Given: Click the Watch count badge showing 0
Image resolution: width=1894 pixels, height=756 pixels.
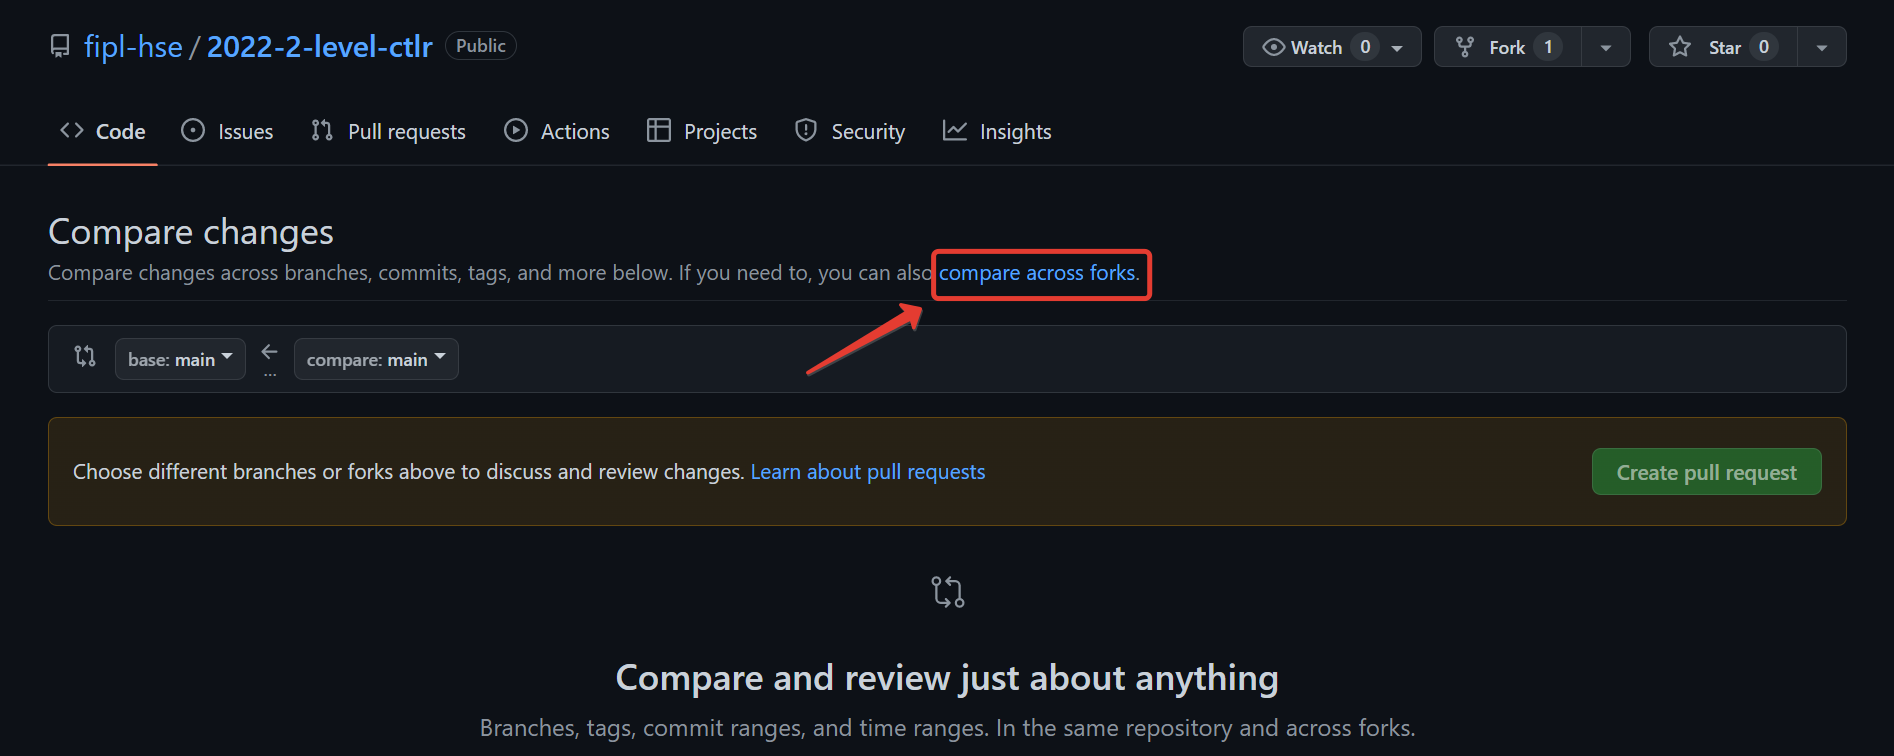Looking at the screenshot, I should (x=1365, y=47).
